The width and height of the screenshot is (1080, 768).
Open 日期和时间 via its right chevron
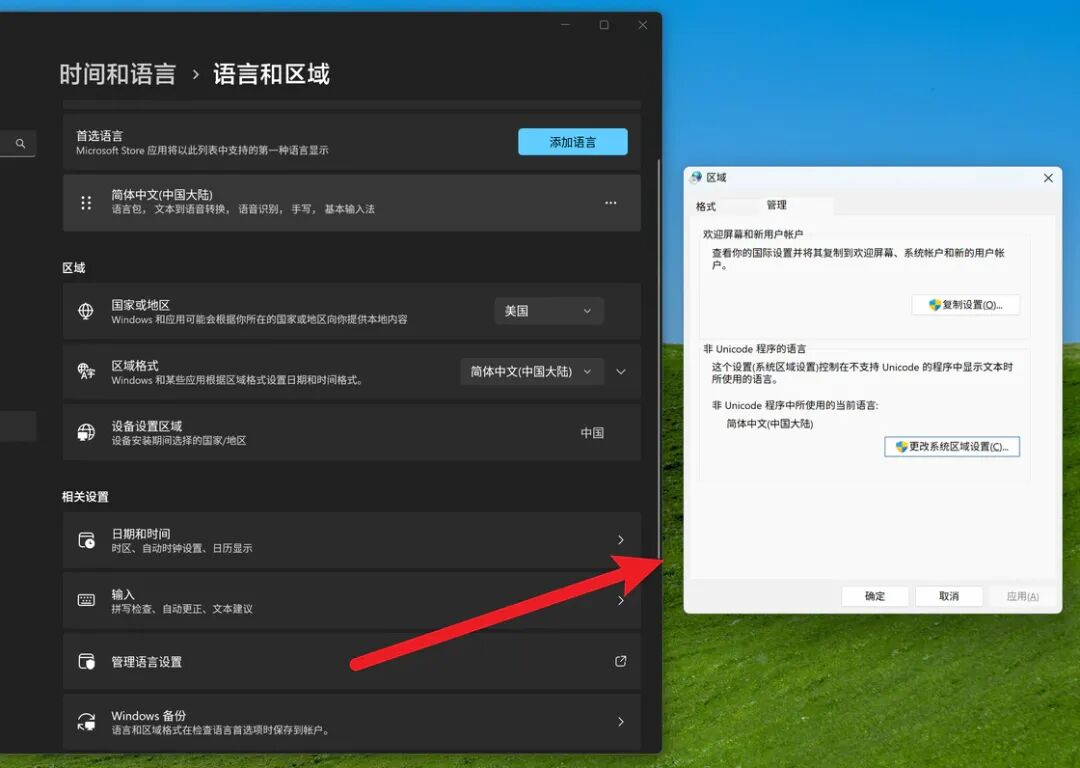[621, 540]
